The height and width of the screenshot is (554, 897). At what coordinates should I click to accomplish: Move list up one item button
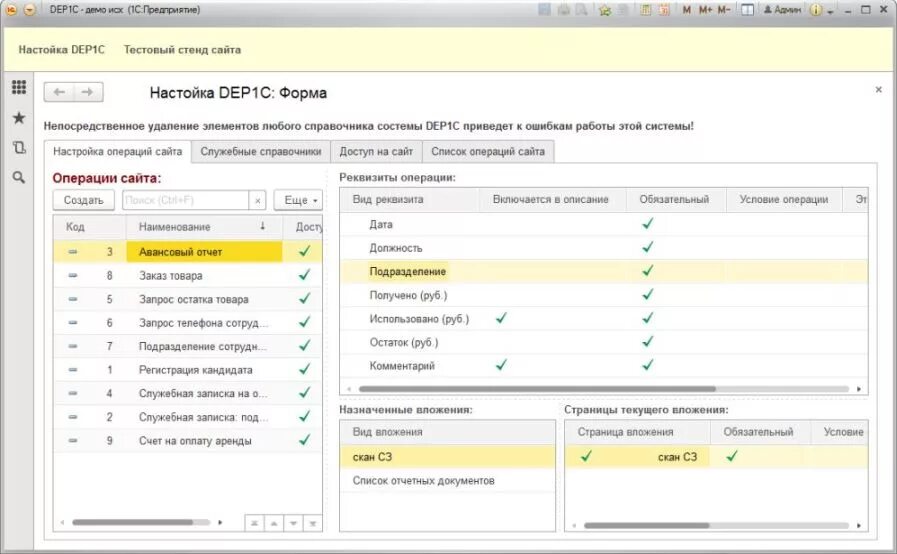coord(274,523)
